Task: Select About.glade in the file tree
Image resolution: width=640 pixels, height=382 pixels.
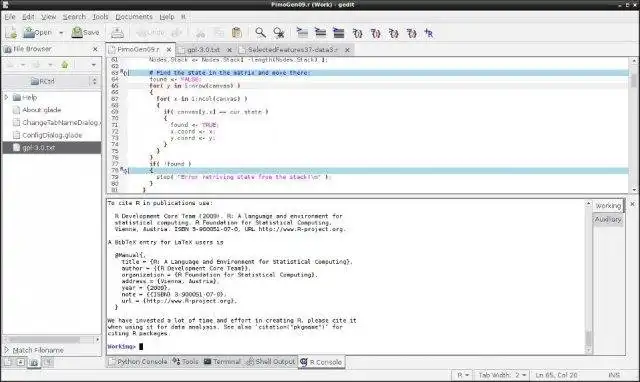Action: (42, 110)
